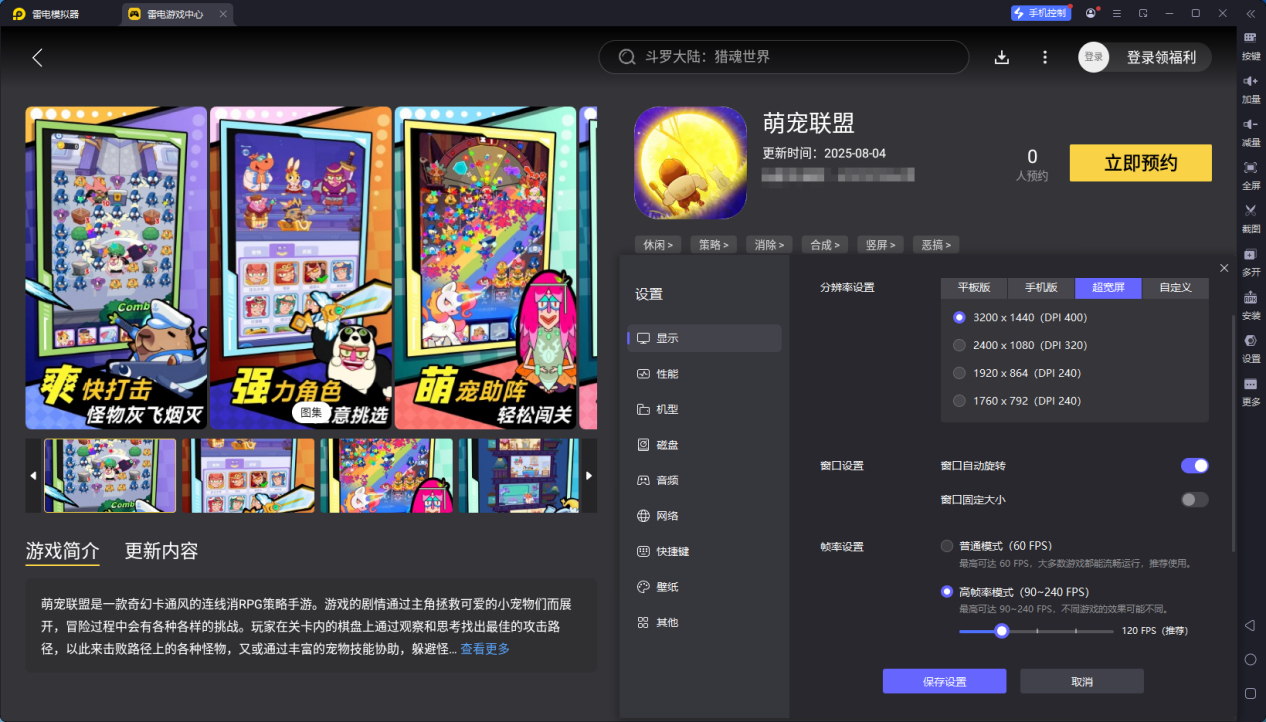Select 高帧率模式 90~240 FPS option
Screen dimensions: 1266x722
click(x=947, y=592)
